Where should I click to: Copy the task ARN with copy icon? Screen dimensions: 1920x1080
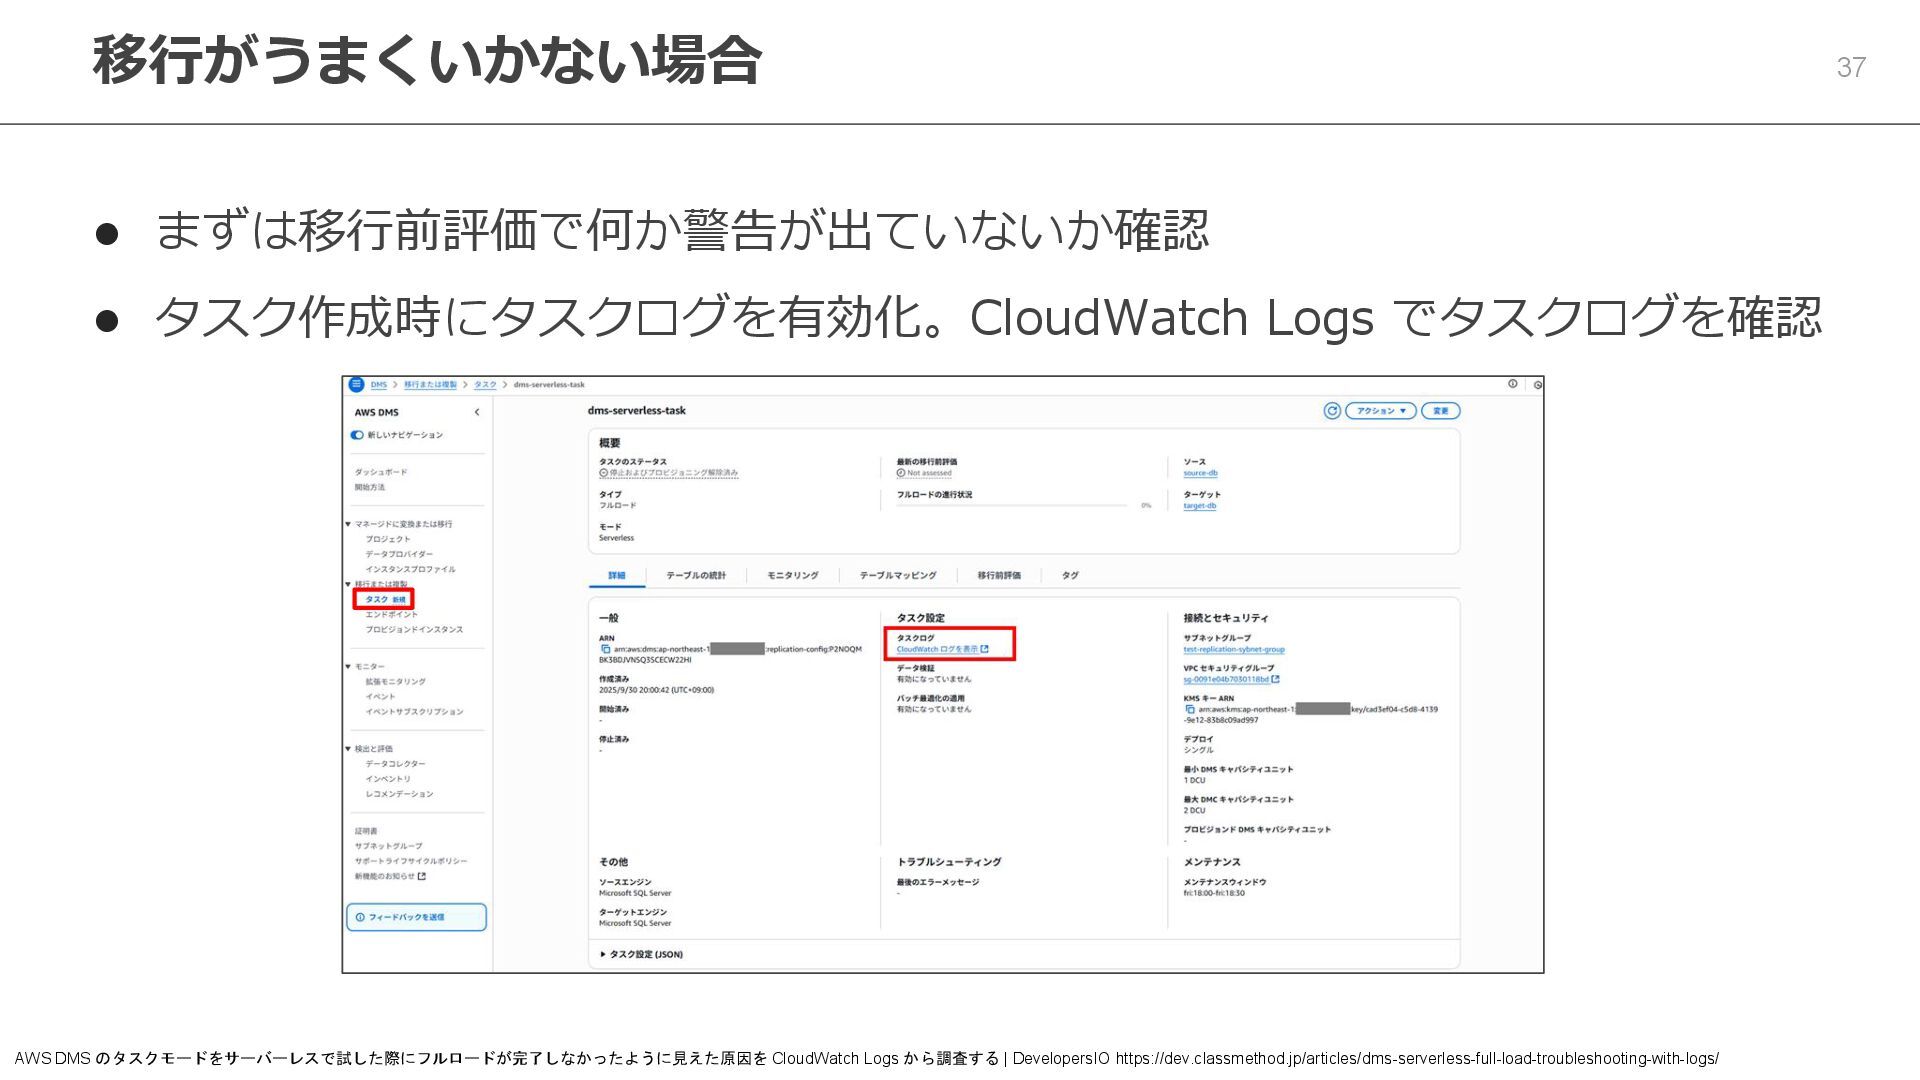pos(605,649)
